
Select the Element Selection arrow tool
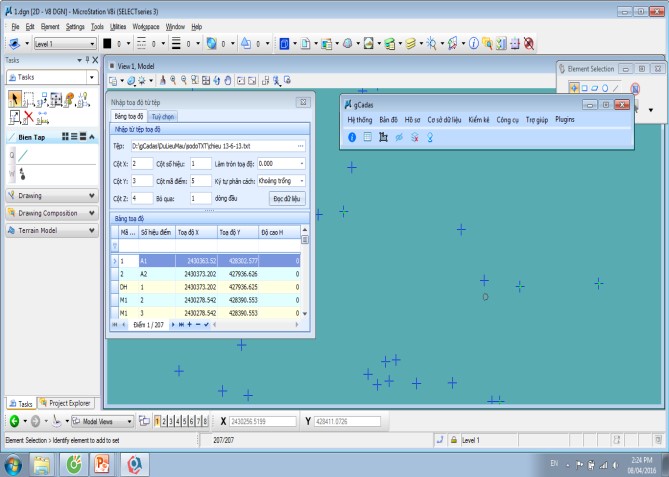click(15, 97)
